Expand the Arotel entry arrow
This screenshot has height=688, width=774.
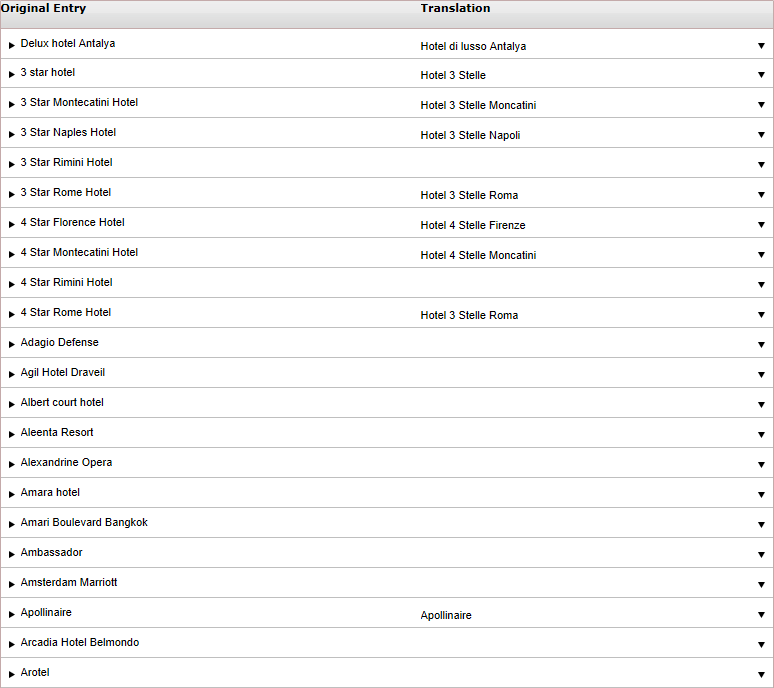12,675
